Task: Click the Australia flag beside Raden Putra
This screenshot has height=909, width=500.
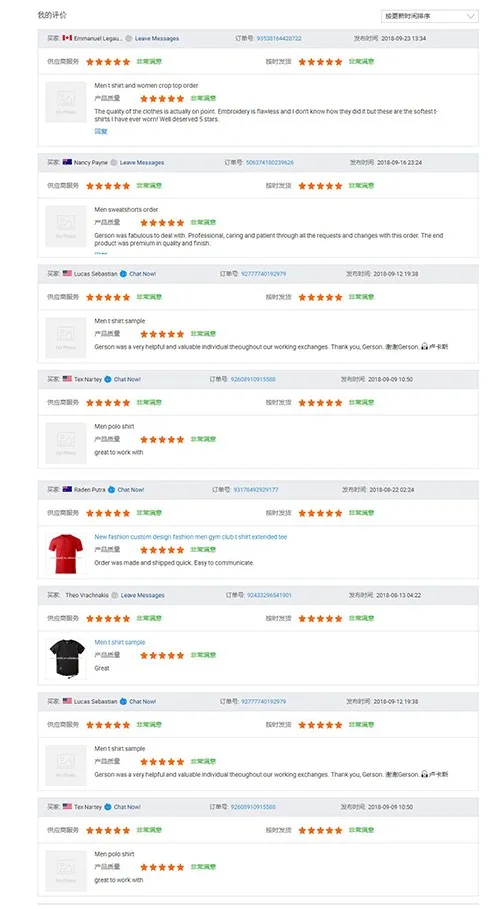Action: (67, 489)
